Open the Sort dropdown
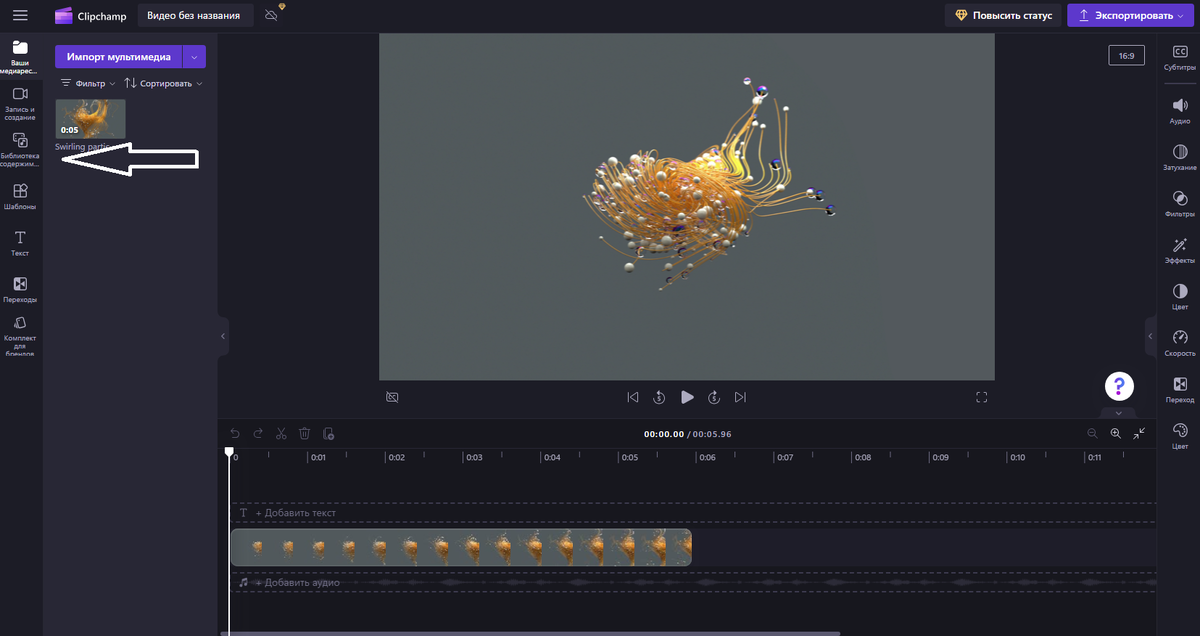The image size is (1200, 636). pos(164,84)
